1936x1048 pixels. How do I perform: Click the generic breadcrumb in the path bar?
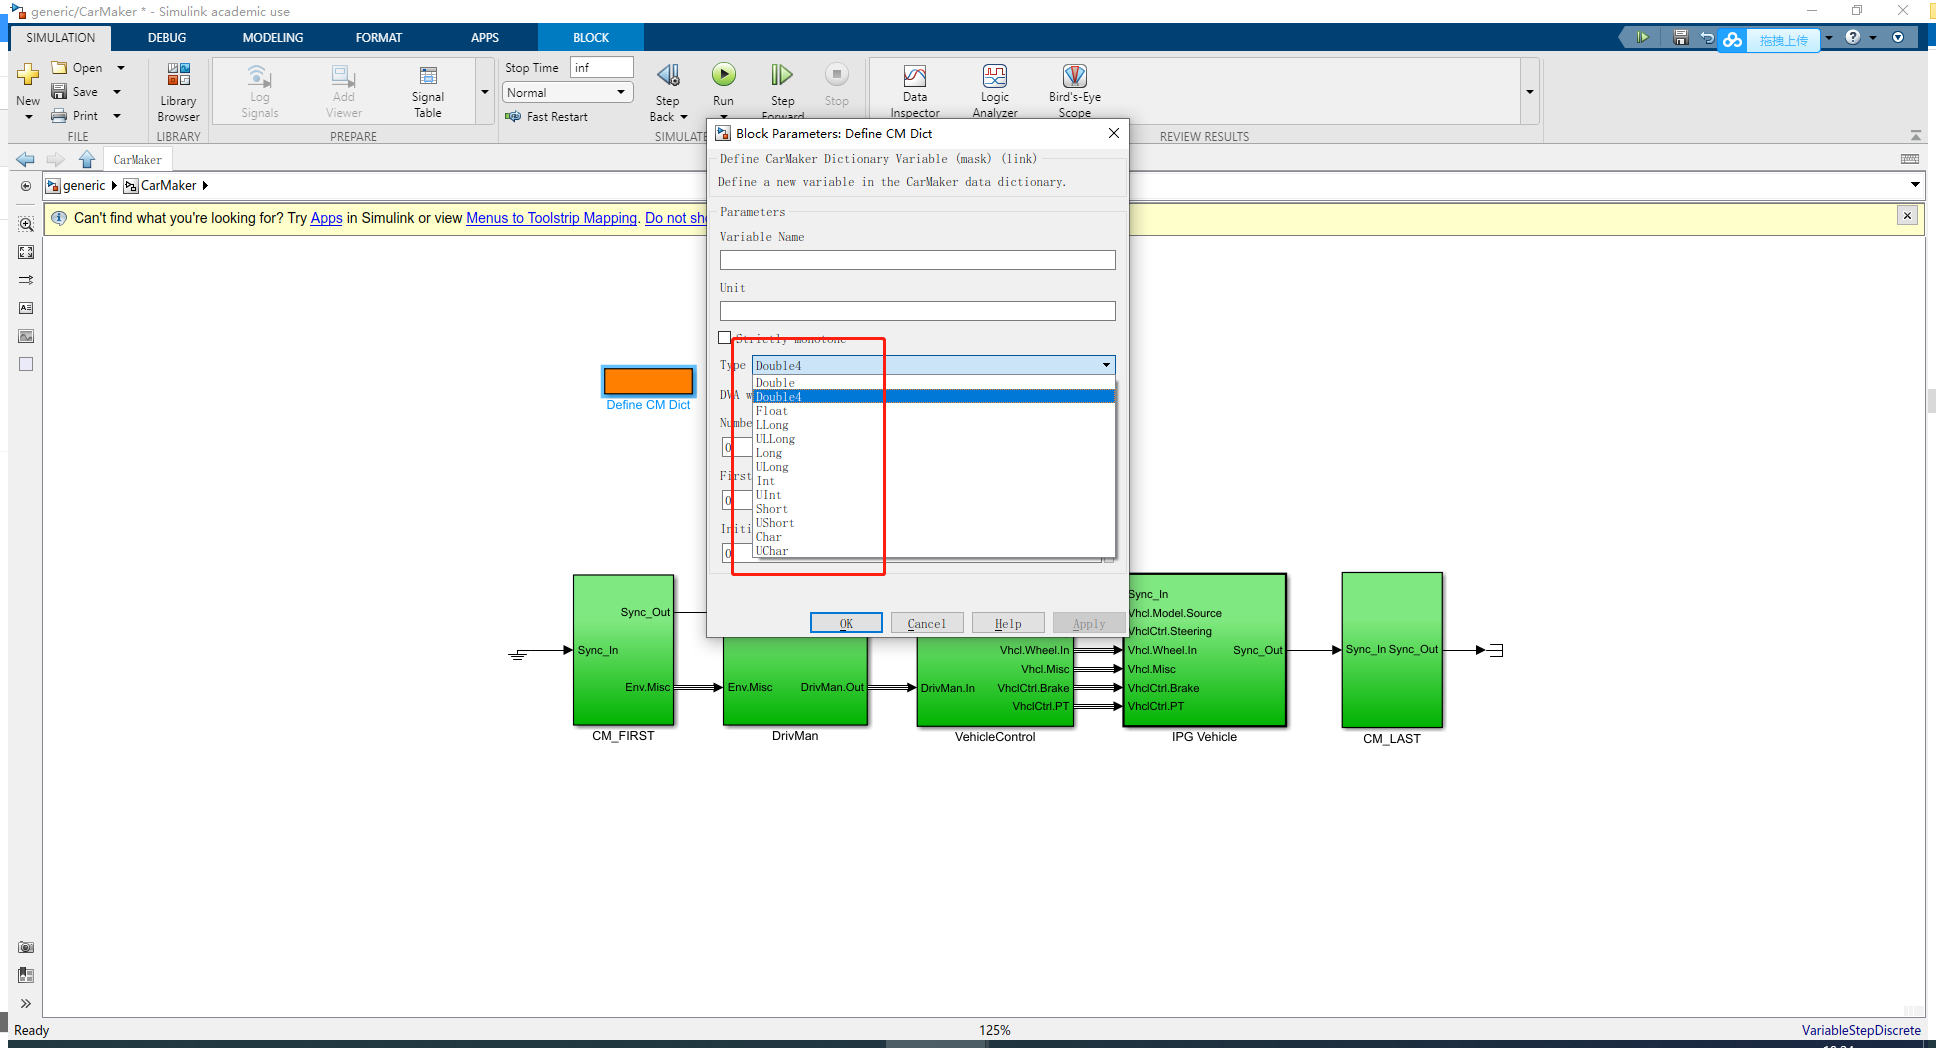tap(84, 186)
